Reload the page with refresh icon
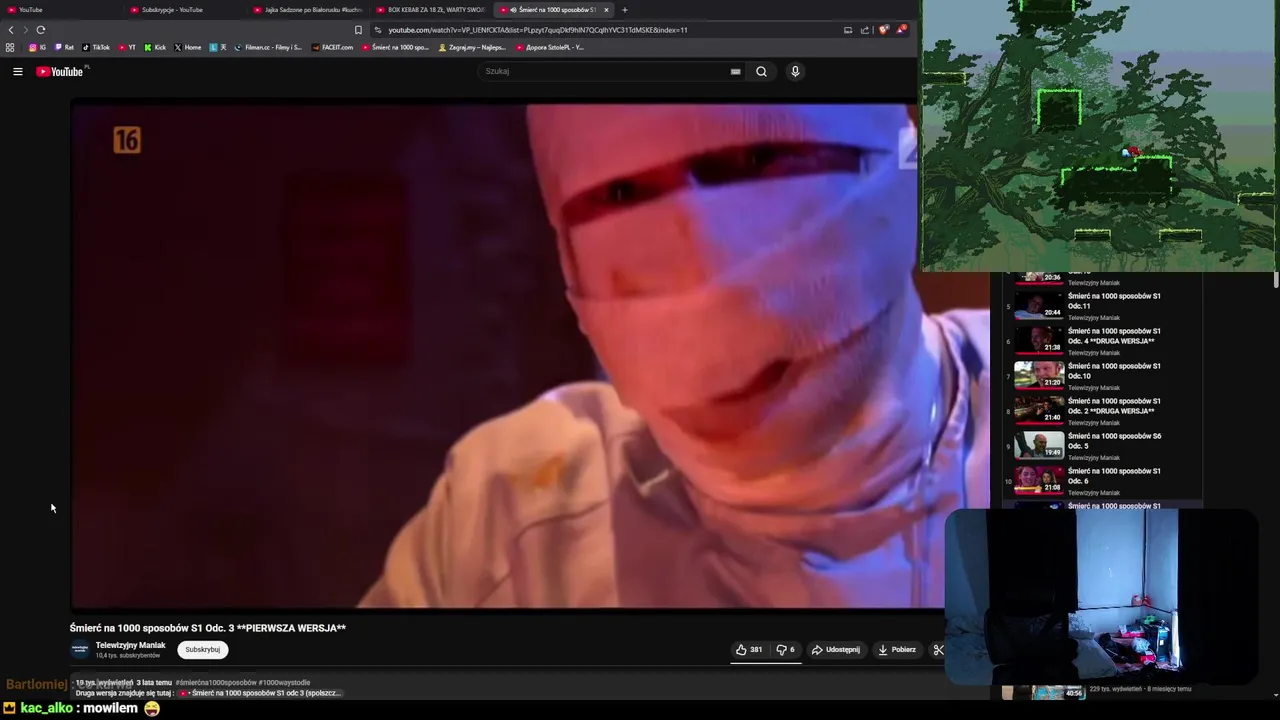The height and width of the screenshot is (720, 1280). coord(41,30)
